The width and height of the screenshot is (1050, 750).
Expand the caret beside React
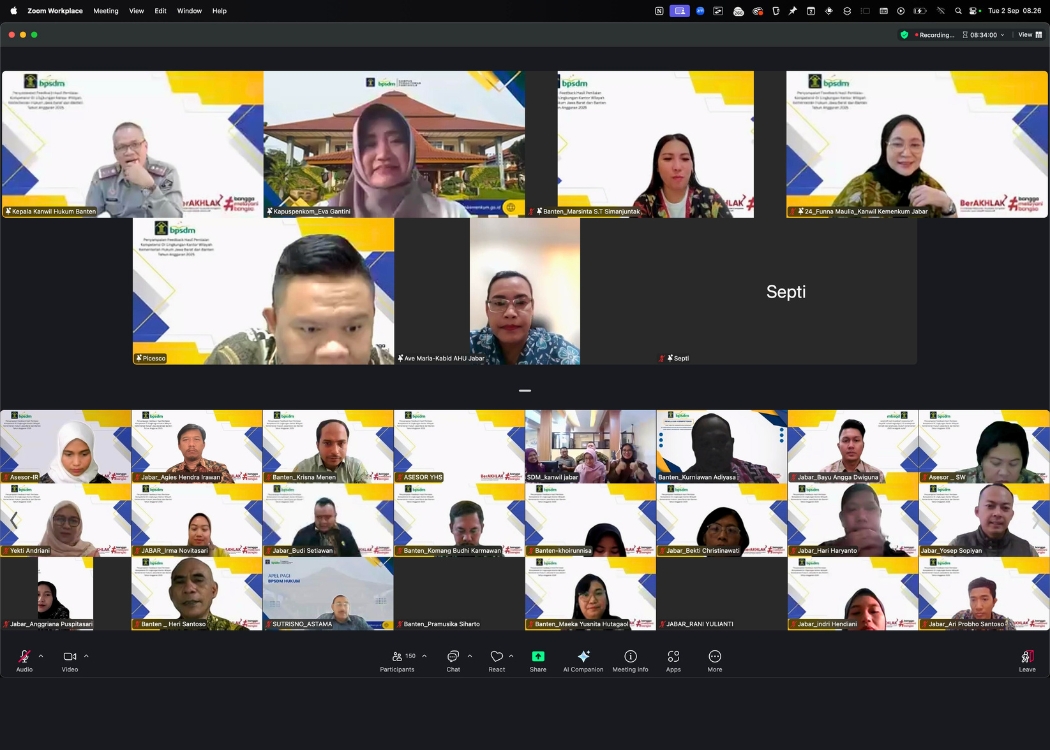[x=511, y=656]
